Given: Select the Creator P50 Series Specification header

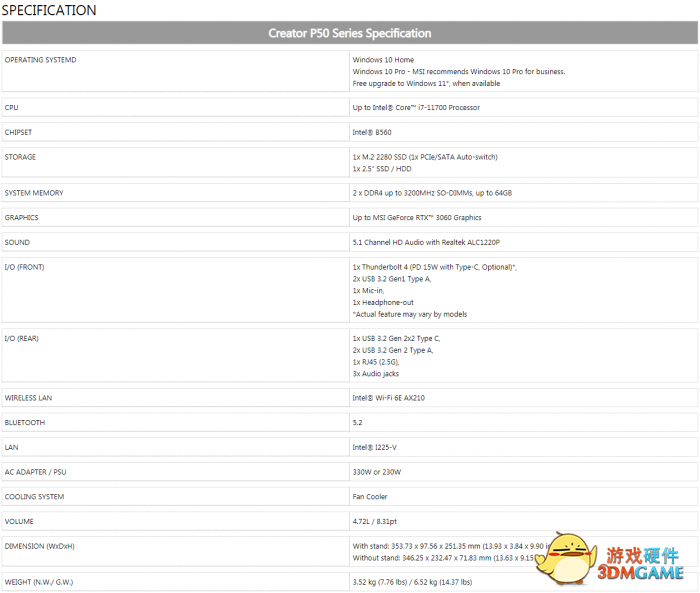Looking at the screenshot, I should (x=350, y=33).
